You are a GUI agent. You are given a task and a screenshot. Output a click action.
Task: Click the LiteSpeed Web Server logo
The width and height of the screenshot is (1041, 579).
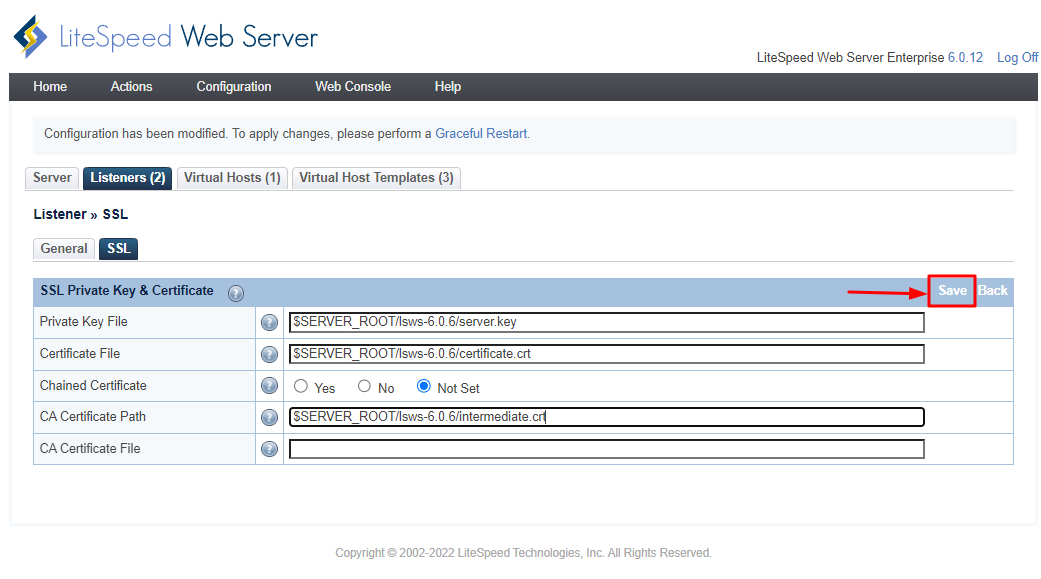(x=165, y=37)
